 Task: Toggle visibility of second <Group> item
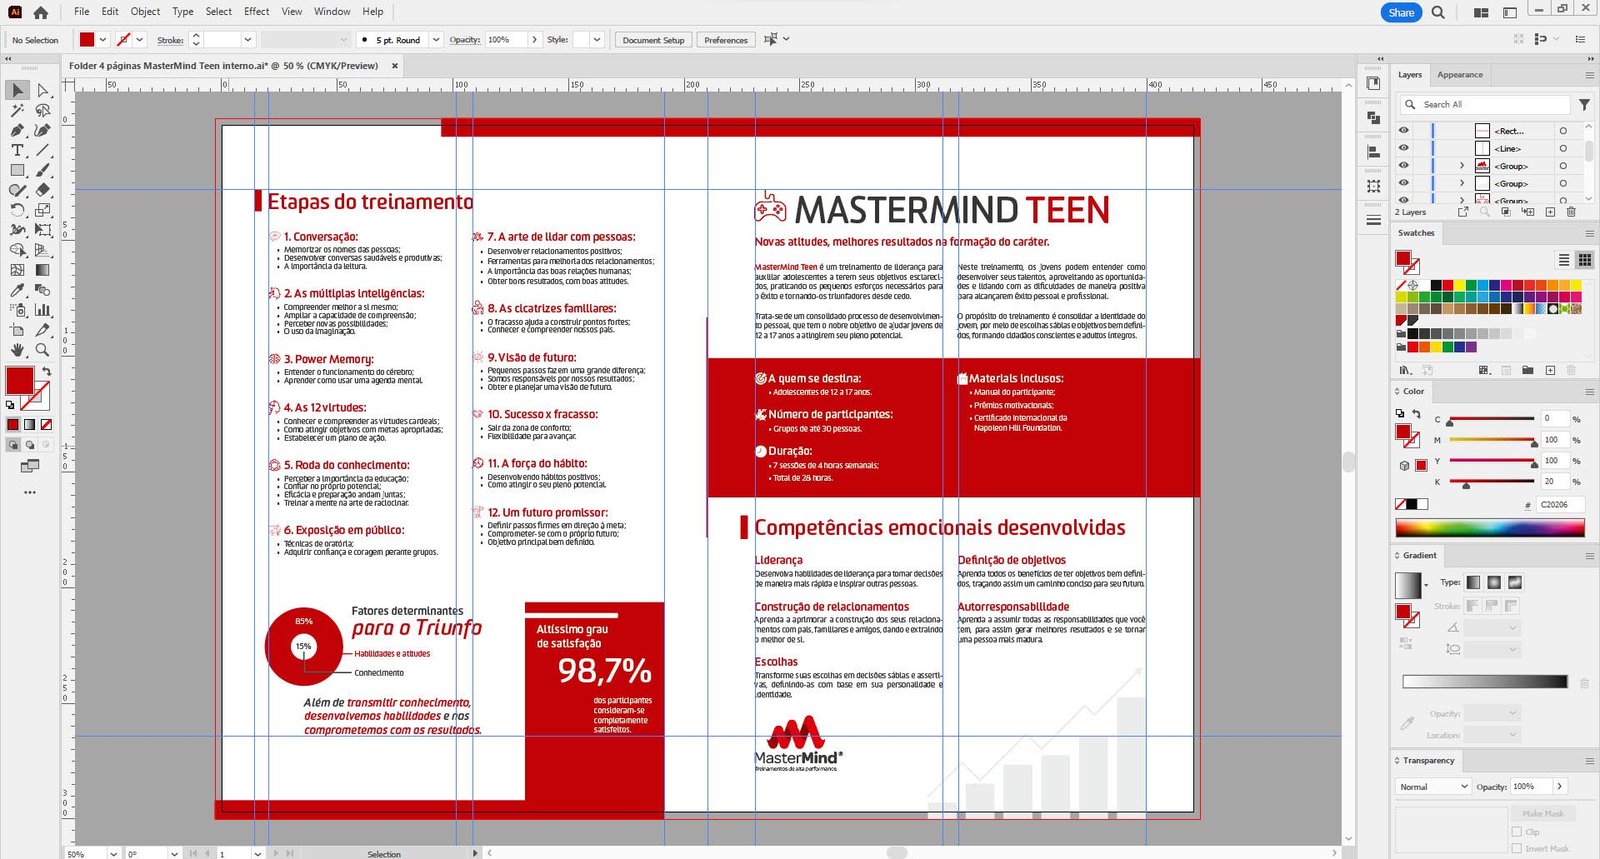coord(1404,183)
